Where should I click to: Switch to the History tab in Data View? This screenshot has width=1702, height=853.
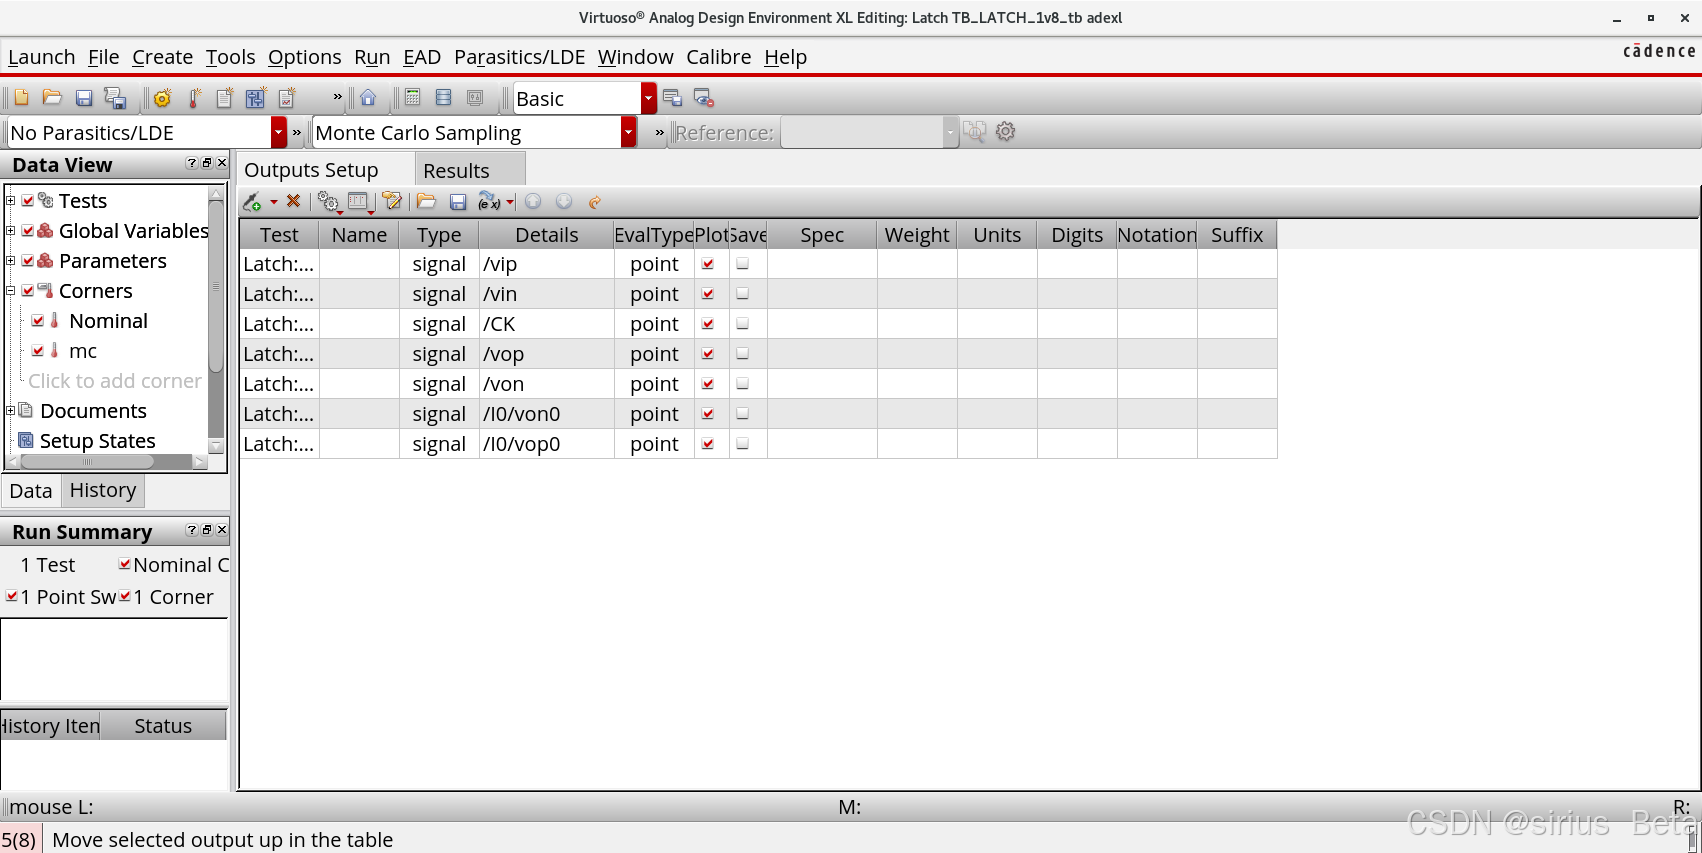point(103,490)
